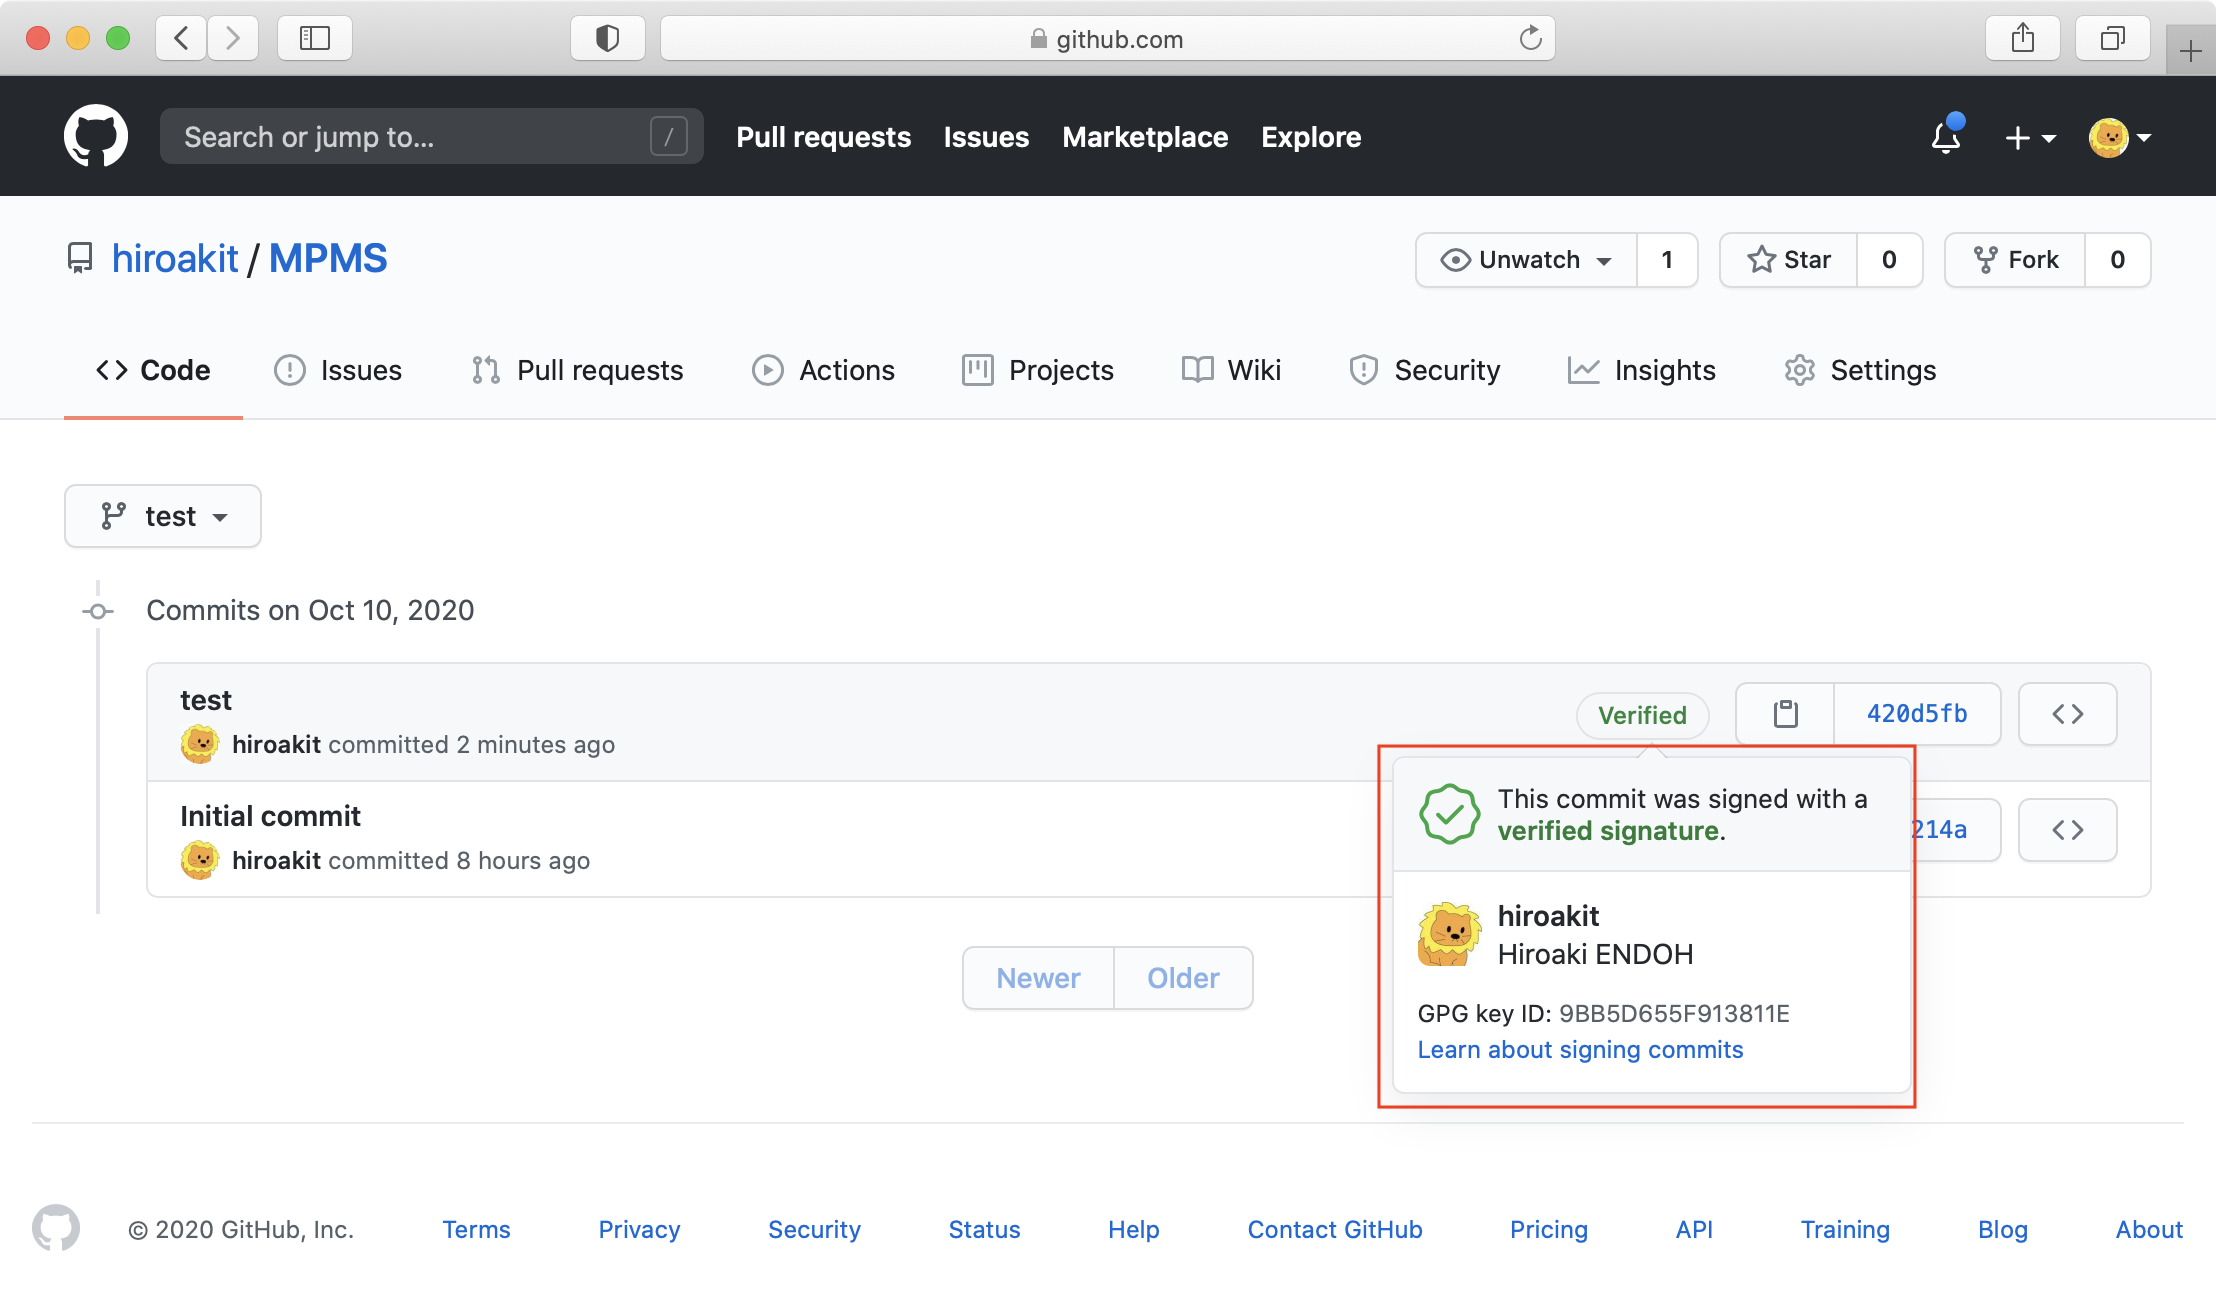Browse repository at the test commit
2216x1302 pixels.
2067,714
